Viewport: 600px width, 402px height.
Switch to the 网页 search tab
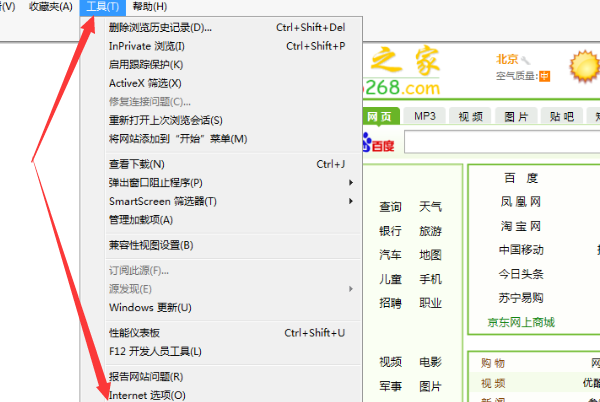[379, 116]
